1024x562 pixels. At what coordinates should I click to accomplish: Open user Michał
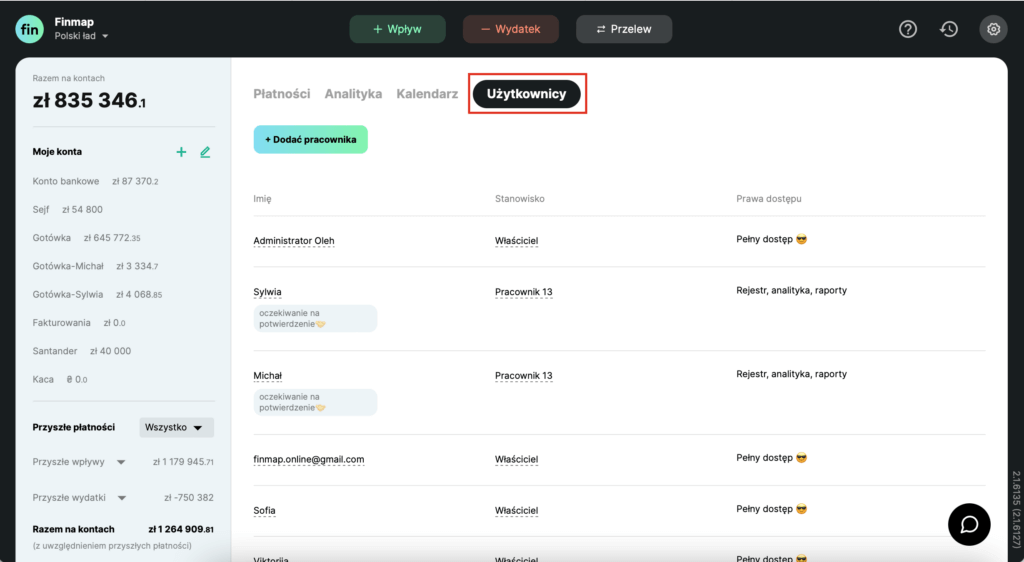(268, 376)
